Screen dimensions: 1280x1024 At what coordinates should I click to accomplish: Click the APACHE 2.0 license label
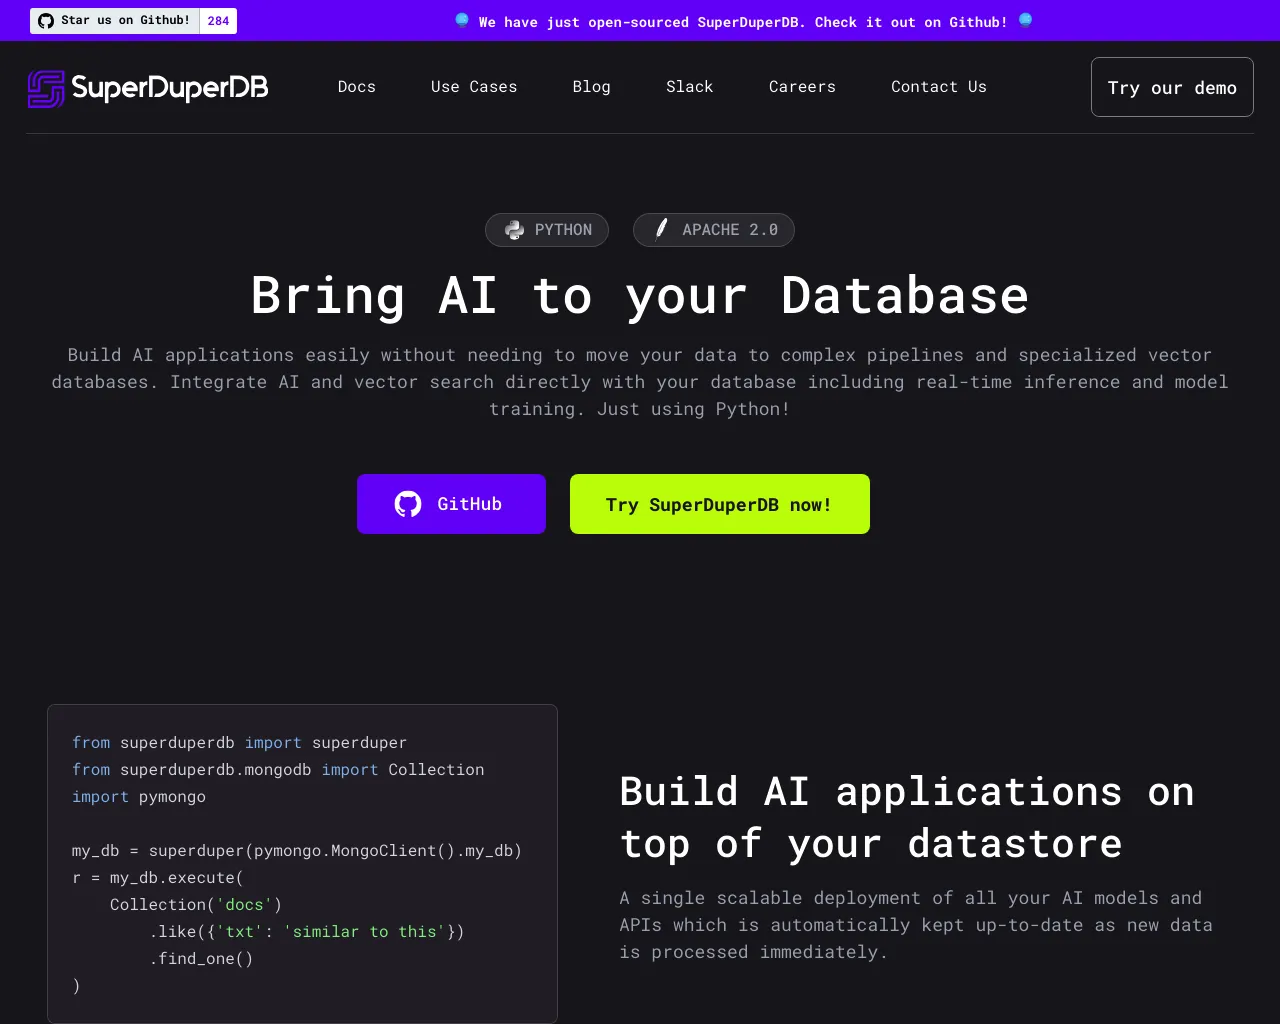click(x=730, y=230)
